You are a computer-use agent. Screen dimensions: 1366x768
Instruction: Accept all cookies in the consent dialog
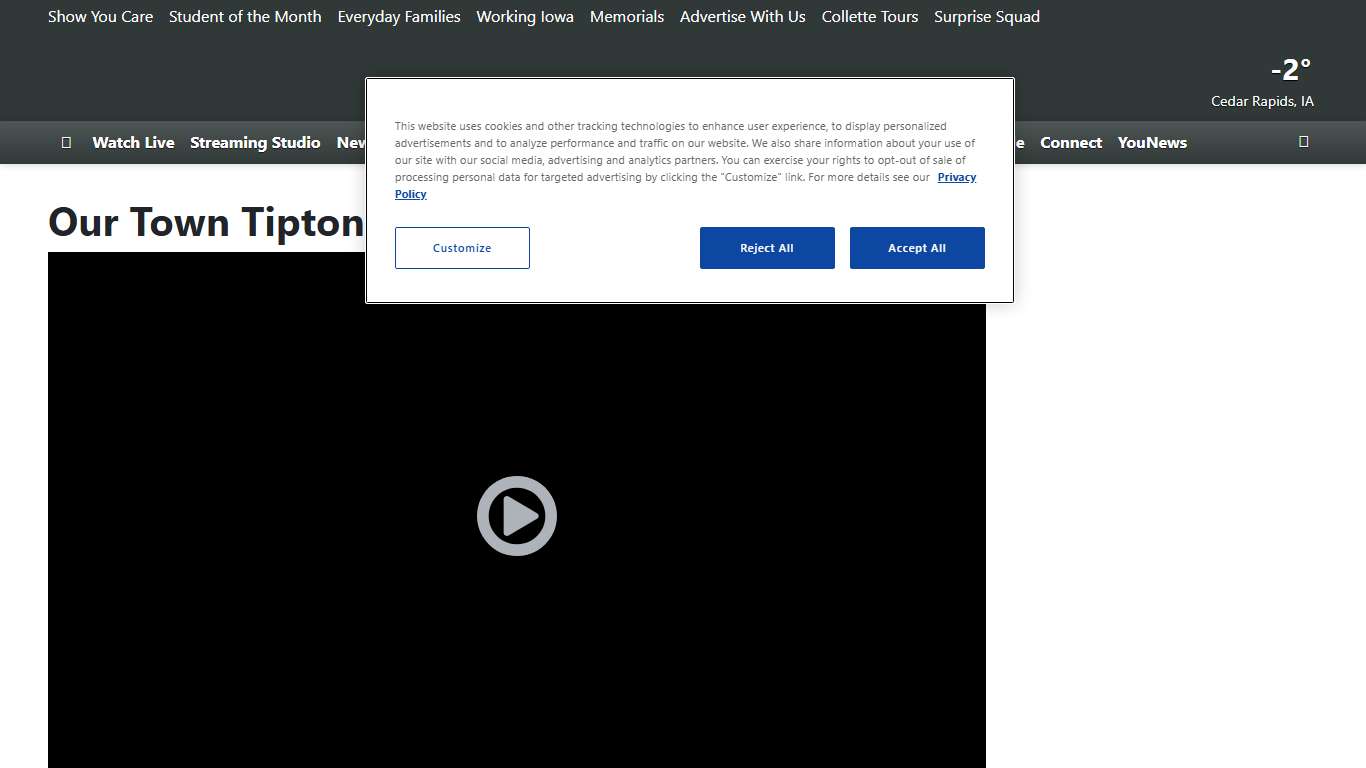916,248
